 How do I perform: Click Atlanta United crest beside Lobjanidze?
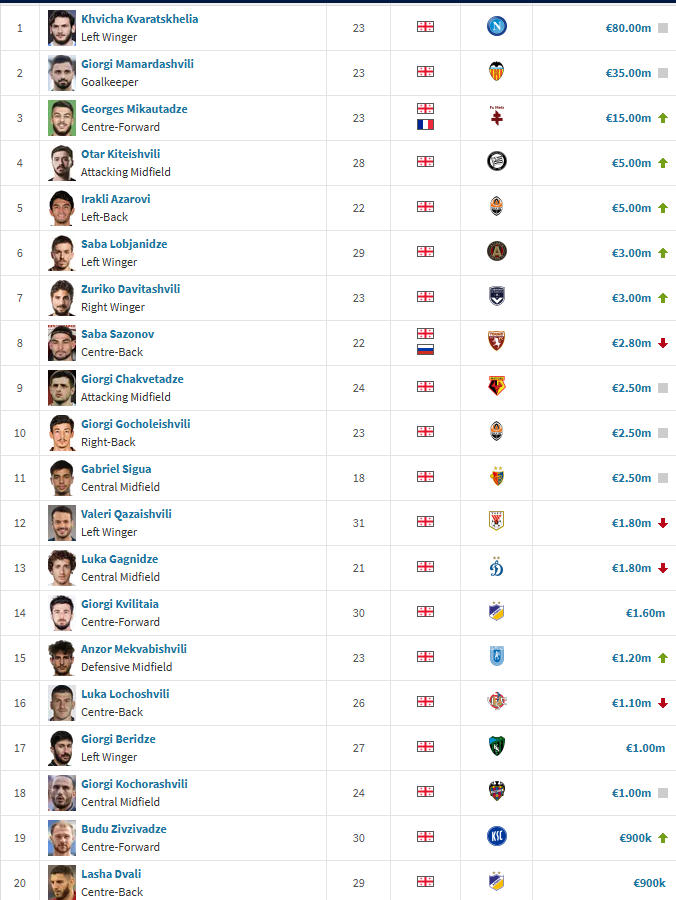pyautogui.click(x=496, y=253)
